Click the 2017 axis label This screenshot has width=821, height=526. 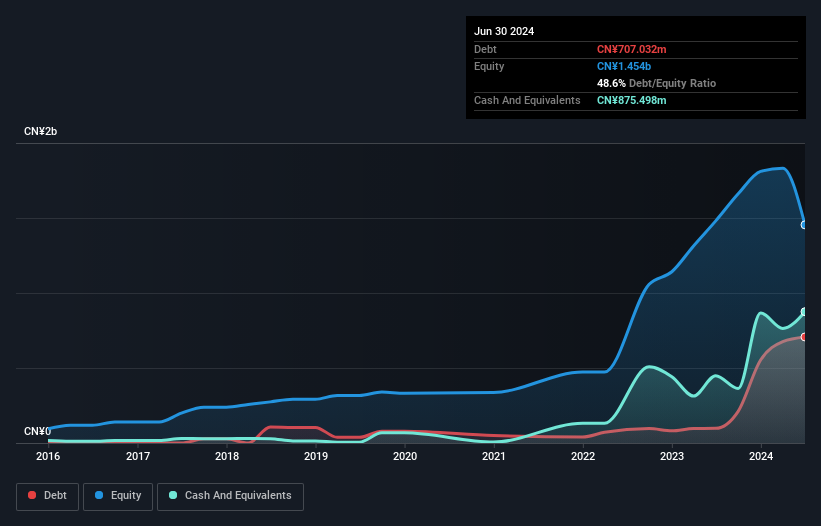pos(138,456)
